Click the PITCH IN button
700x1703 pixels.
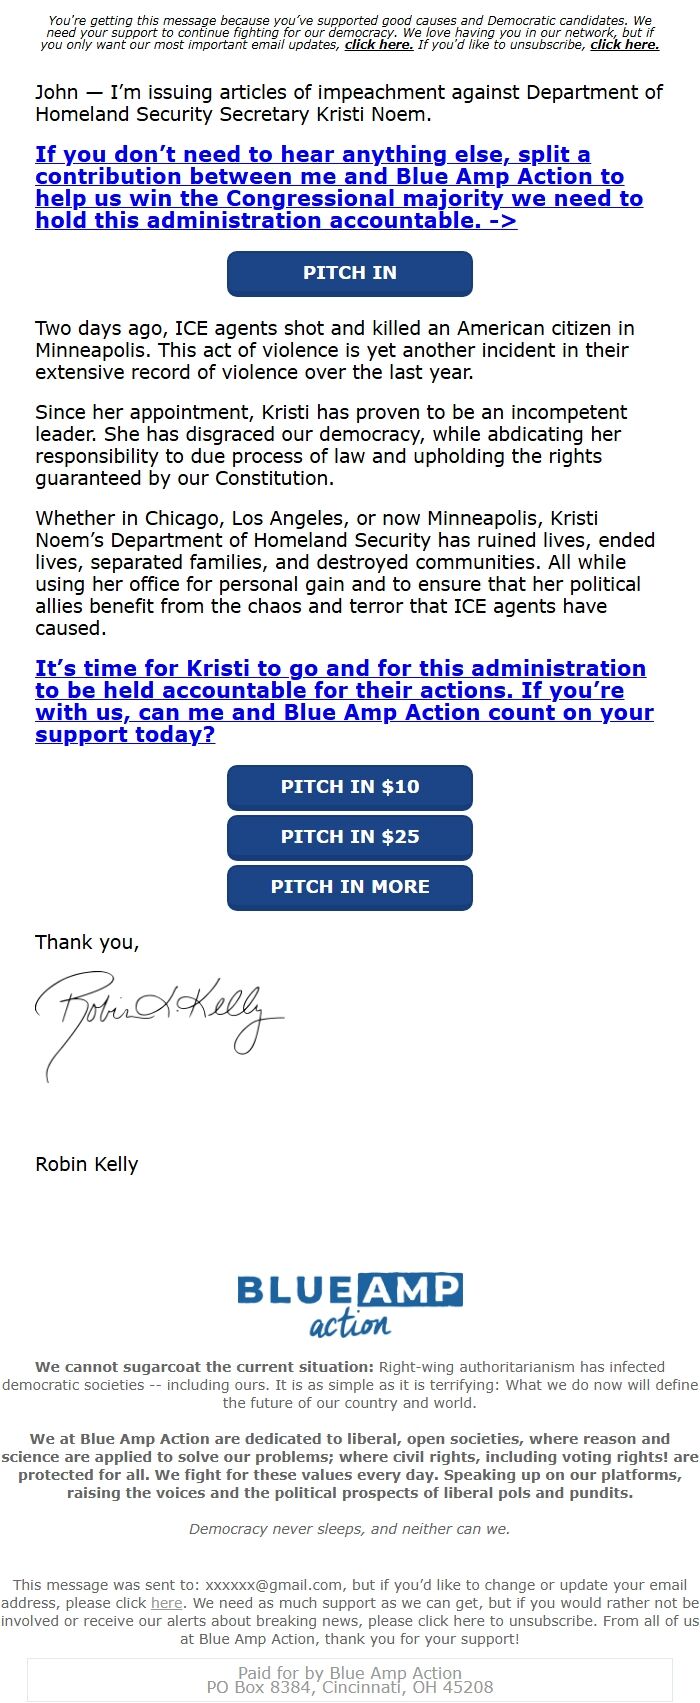point(349,273)
